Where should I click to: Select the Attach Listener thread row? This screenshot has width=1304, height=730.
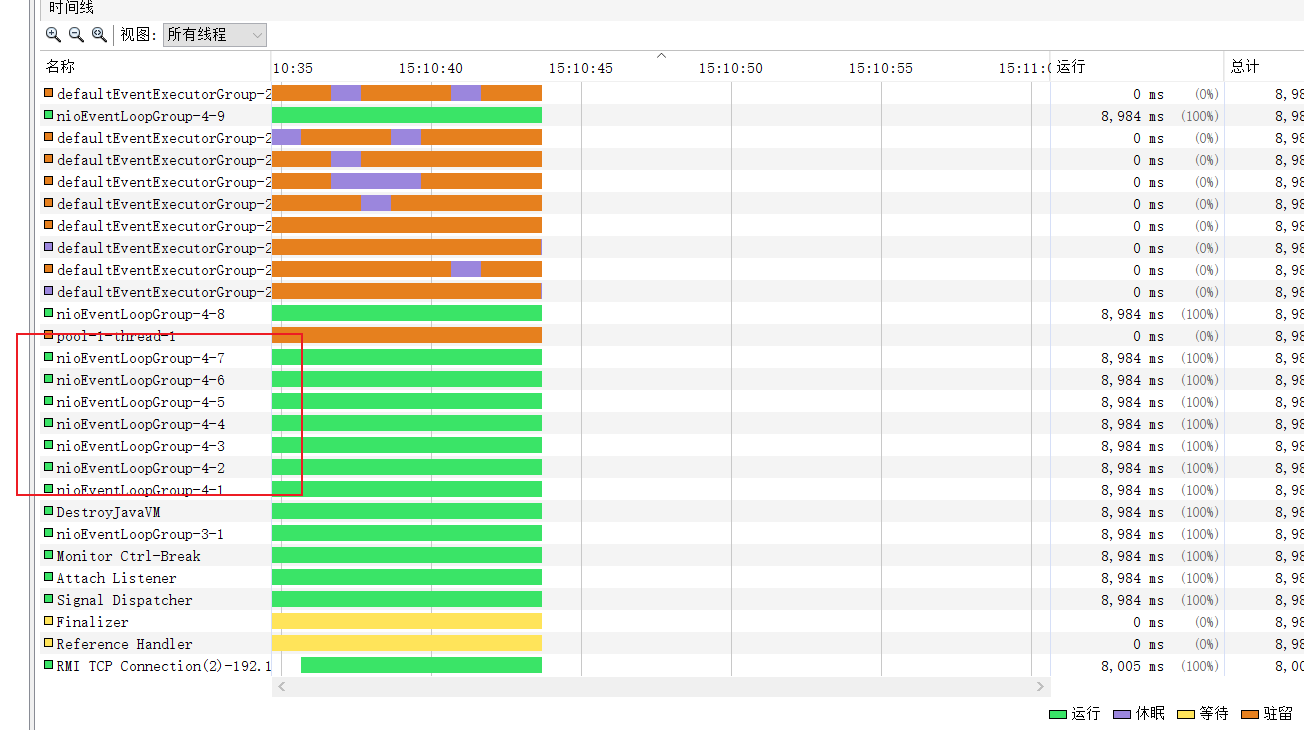[116, 578]
